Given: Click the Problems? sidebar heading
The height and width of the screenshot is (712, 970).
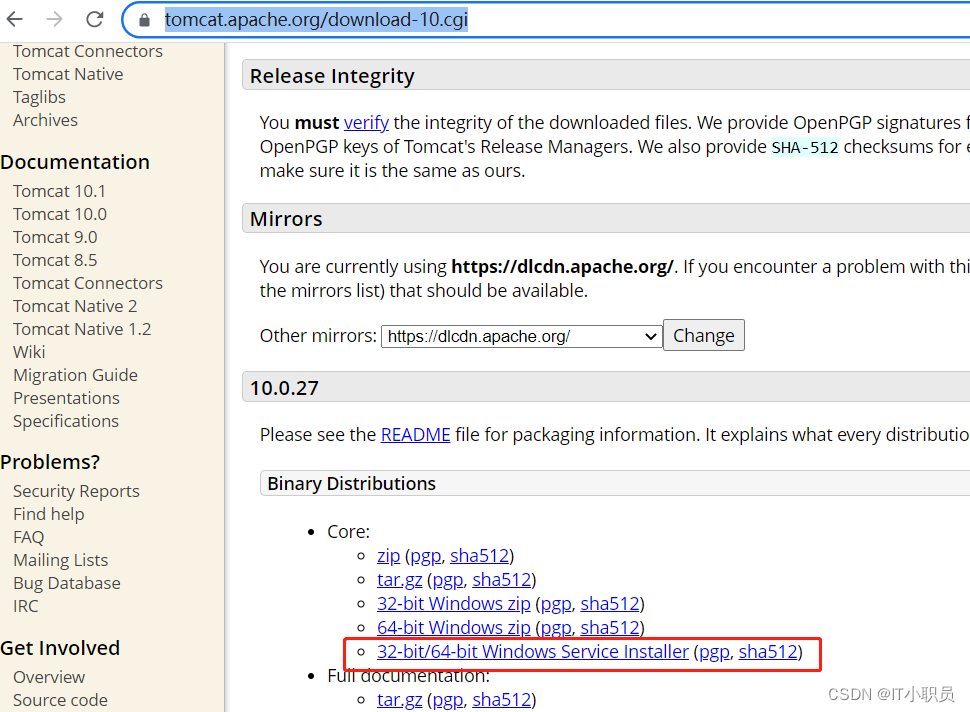Looking at the screenshot, I should (x=50, y=462).
